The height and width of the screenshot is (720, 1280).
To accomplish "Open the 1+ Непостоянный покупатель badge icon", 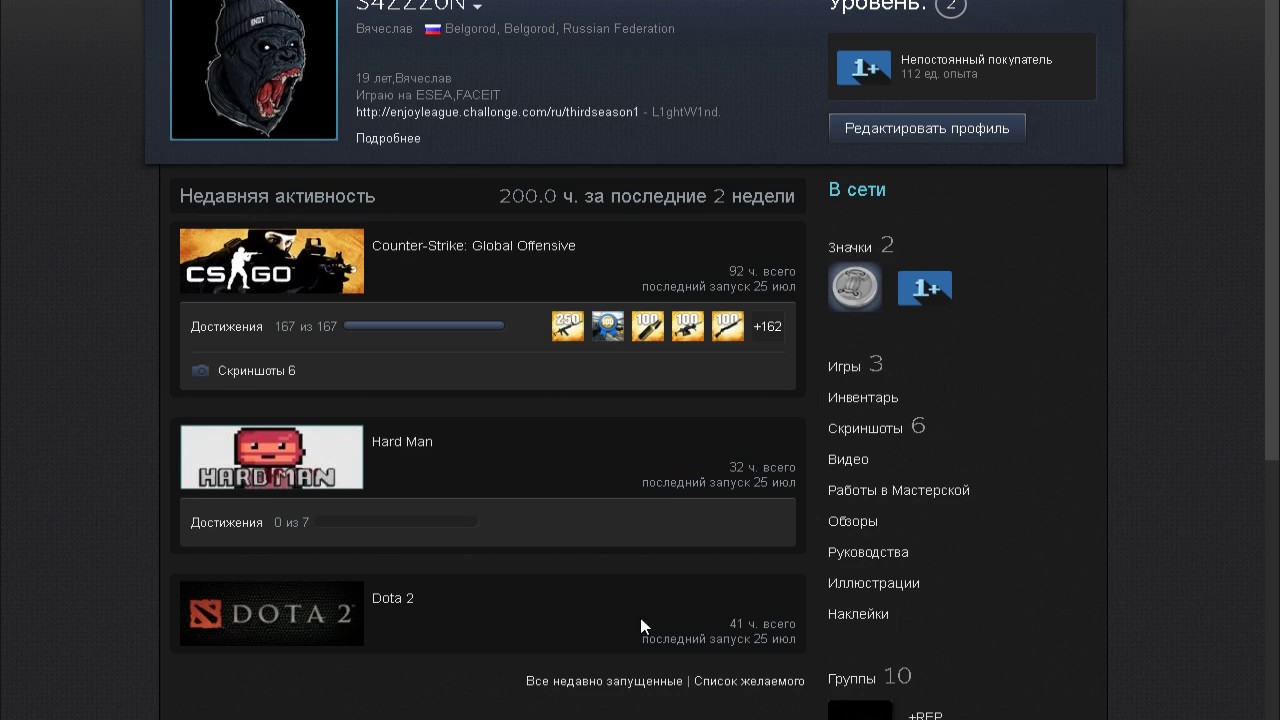I will tap(864, 67).
